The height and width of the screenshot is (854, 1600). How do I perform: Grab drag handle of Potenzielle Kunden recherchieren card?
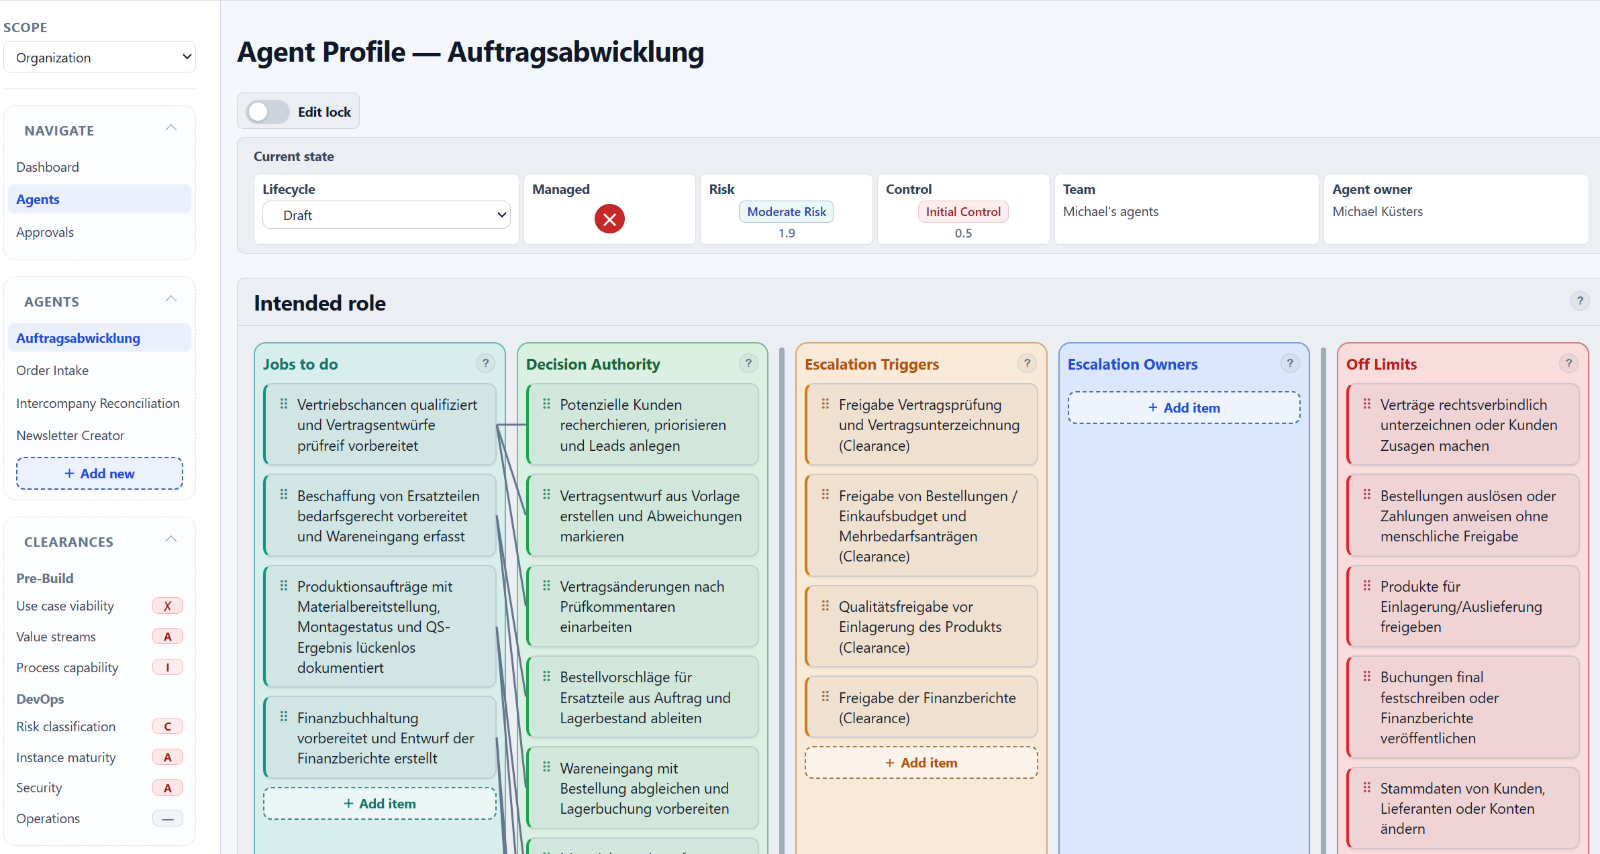(547, 404)
